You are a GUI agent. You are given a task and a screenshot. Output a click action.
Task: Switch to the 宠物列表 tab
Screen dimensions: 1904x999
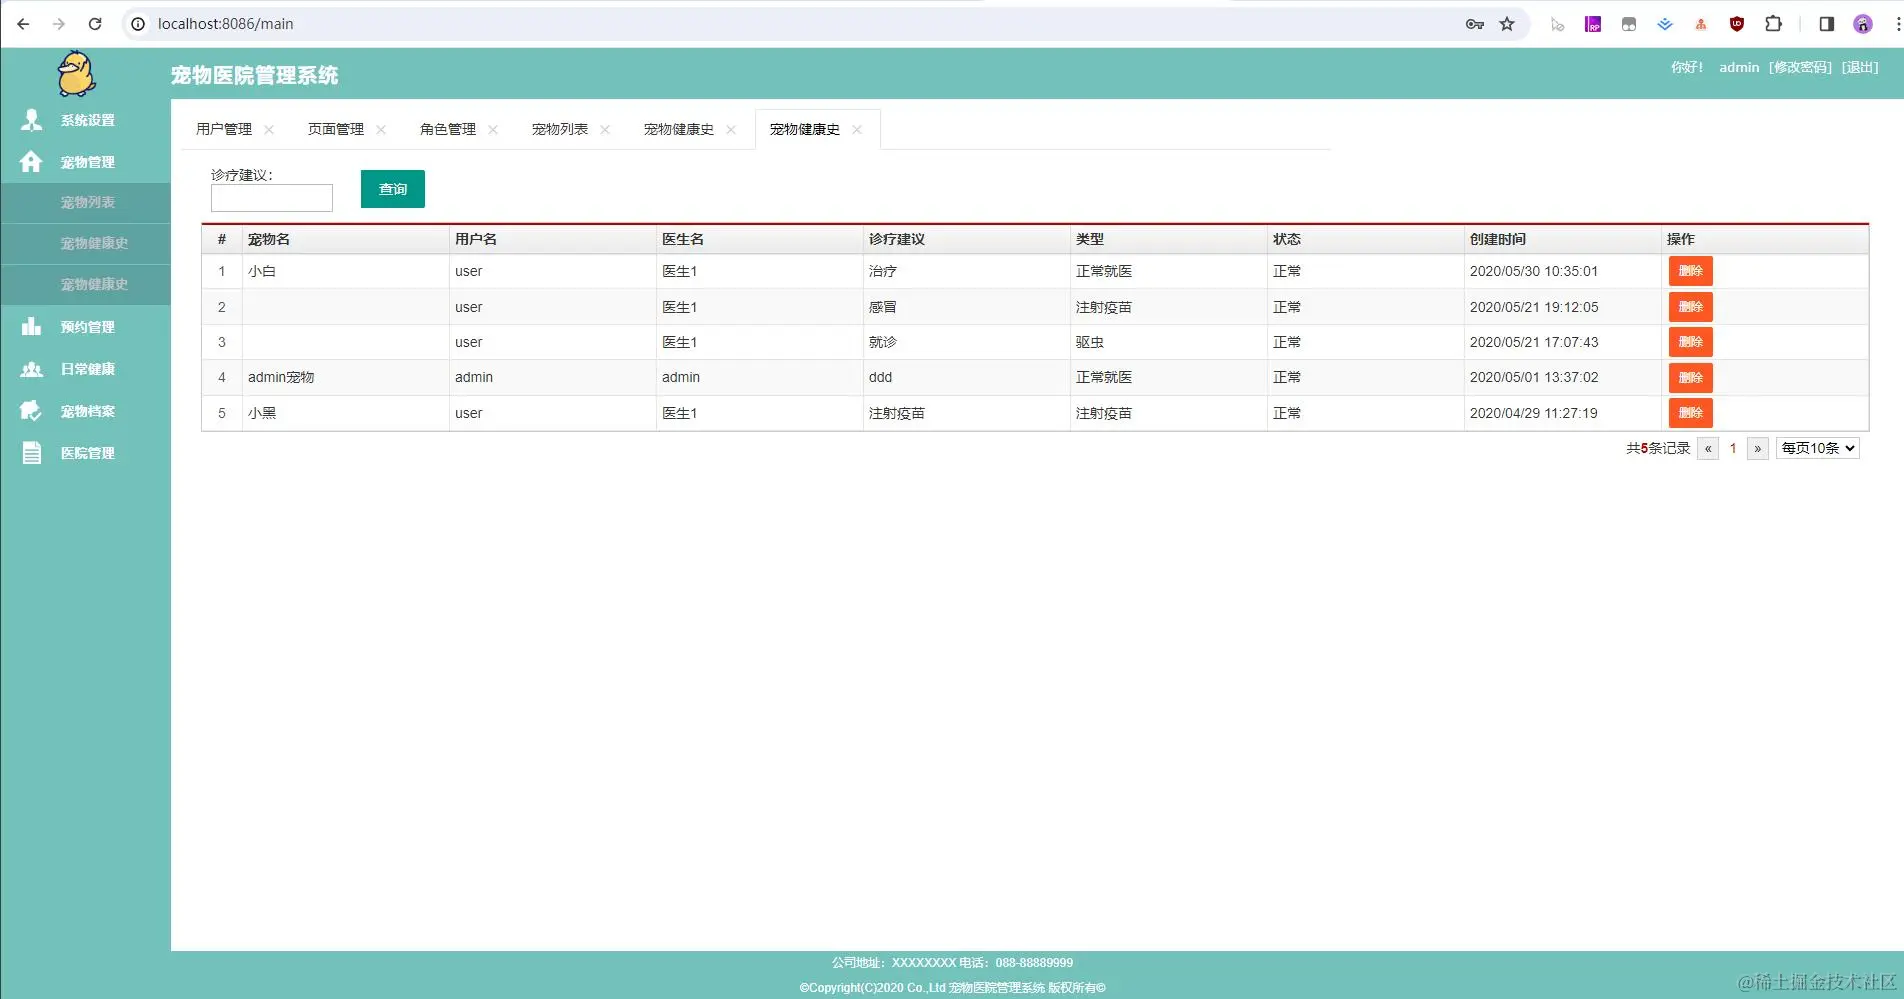[560, 130]
